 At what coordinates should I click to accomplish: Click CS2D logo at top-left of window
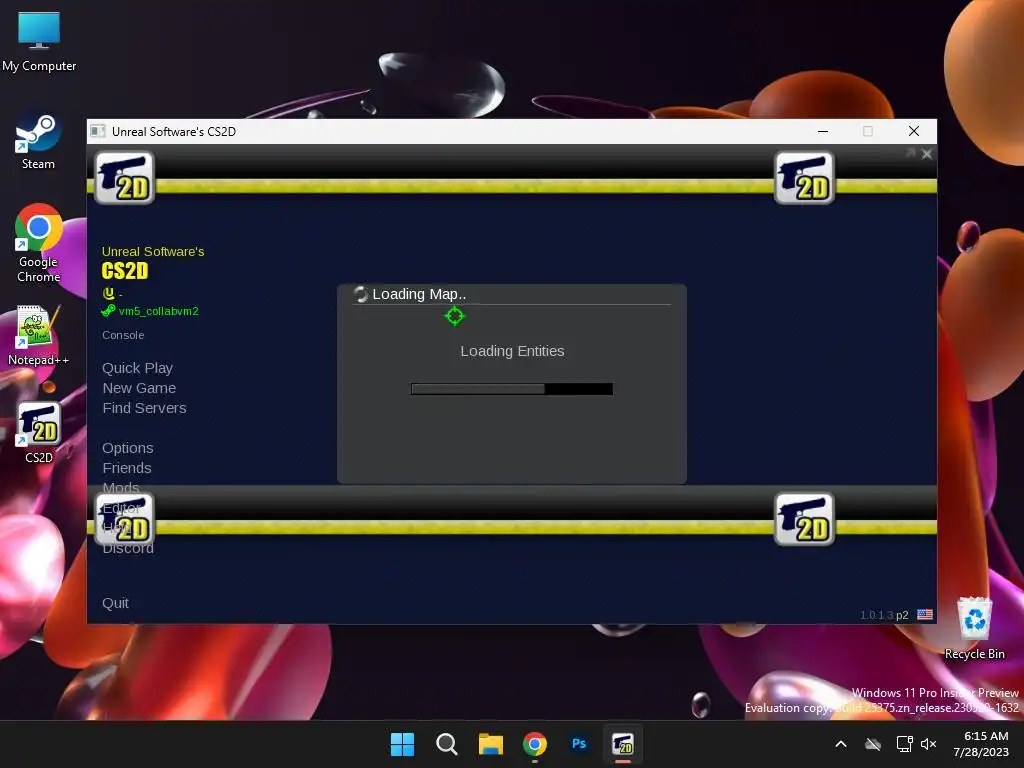pos(125,178)
